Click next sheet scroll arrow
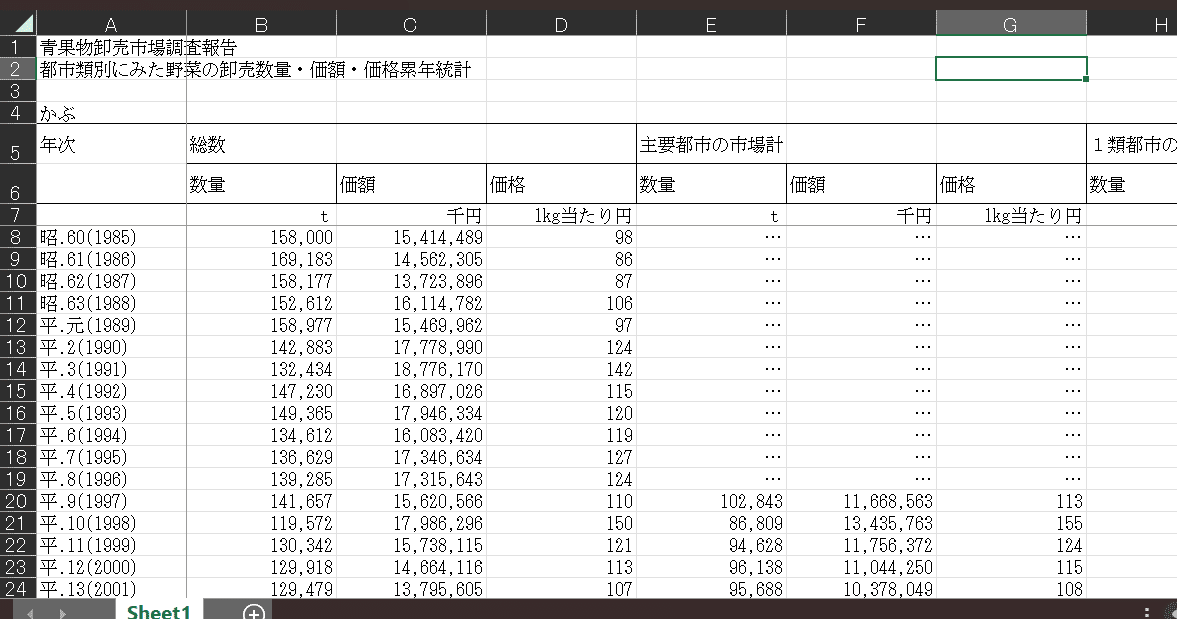 coord(63,613)
